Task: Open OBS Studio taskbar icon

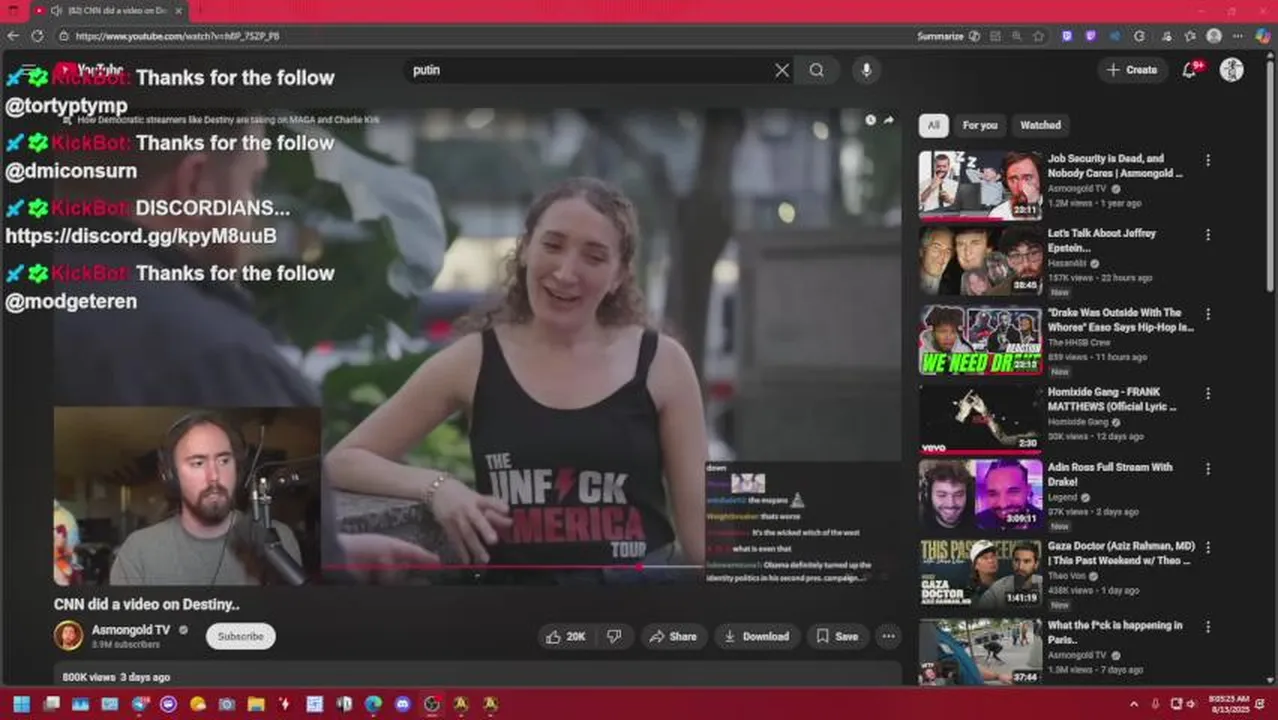Action: pos(432,704)
